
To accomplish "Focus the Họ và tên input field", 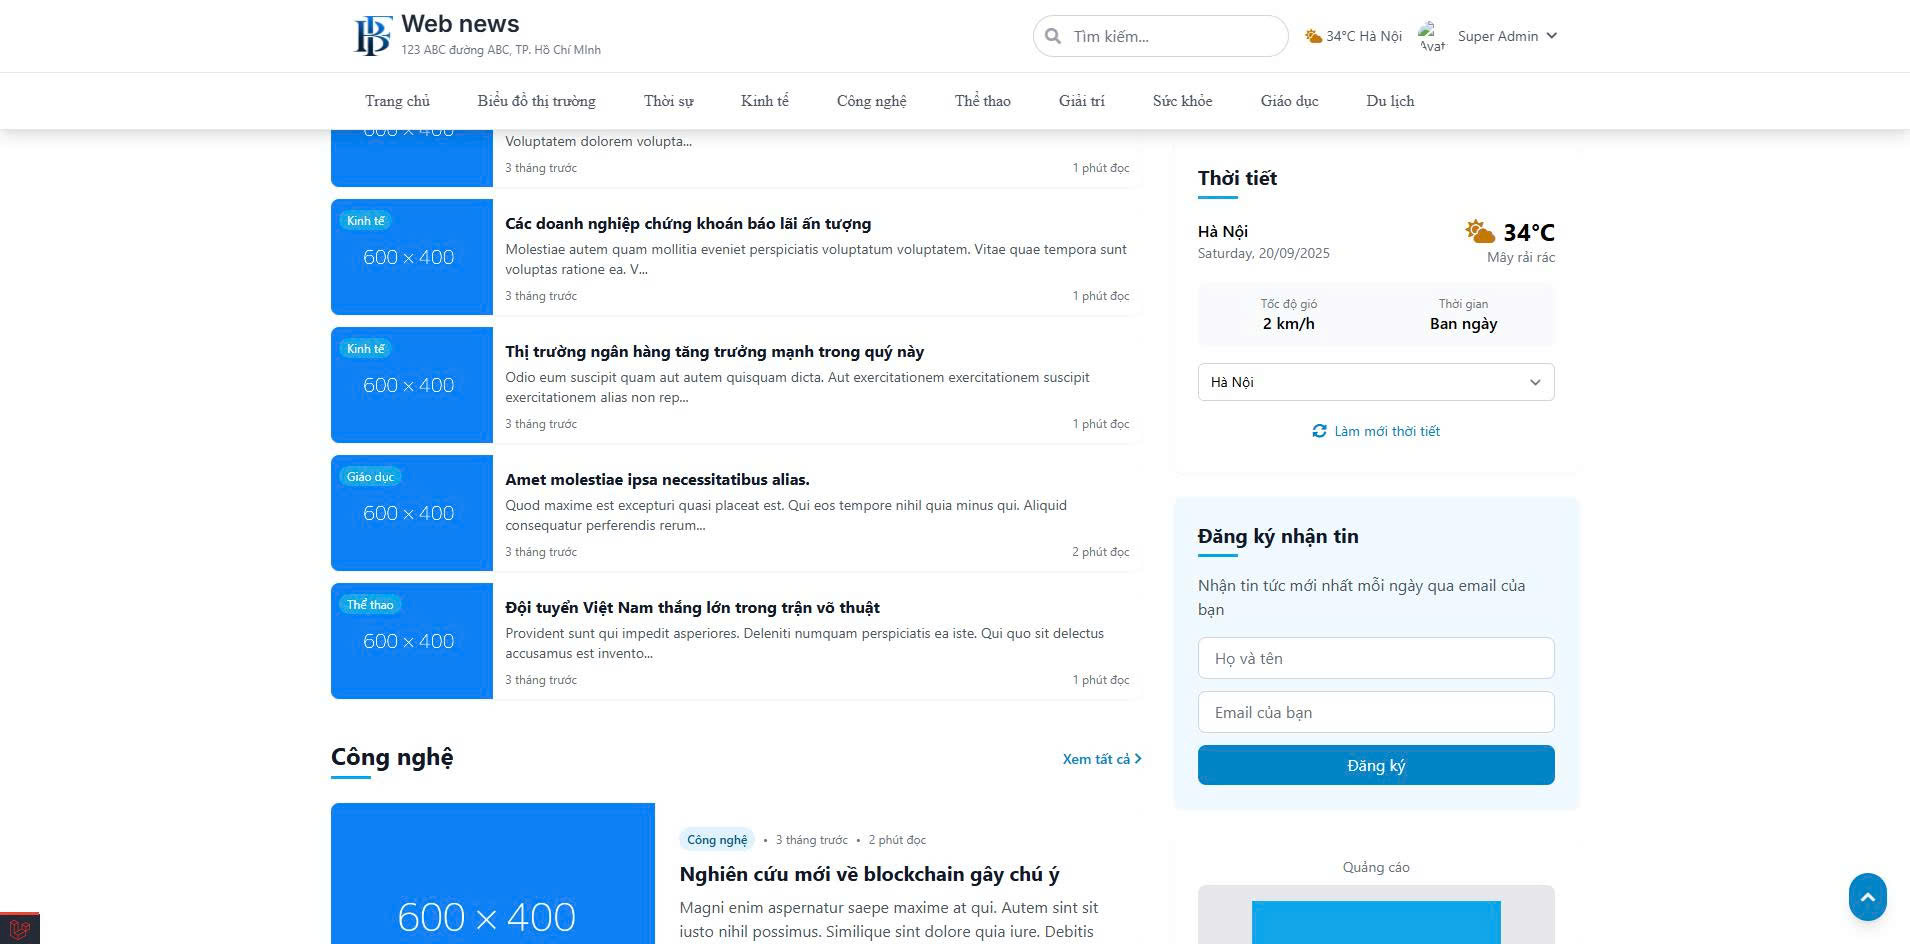I will click(x=1375, y=658).
